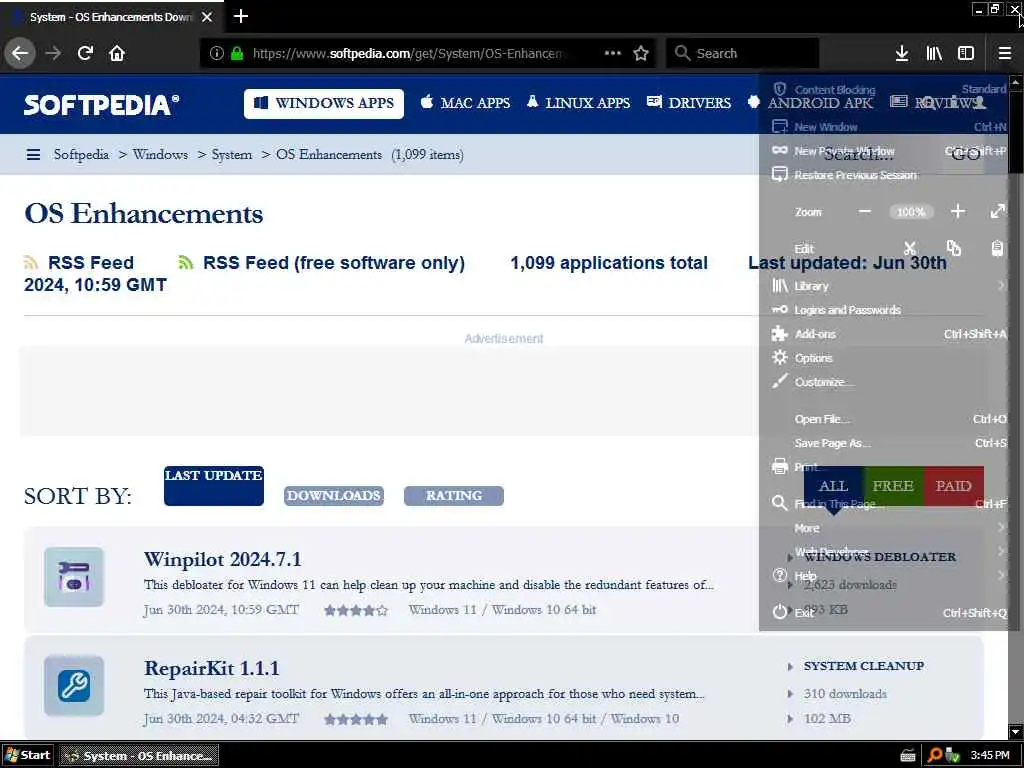
Task: Click green RSS icon for free software
Action: pos(185,263)
